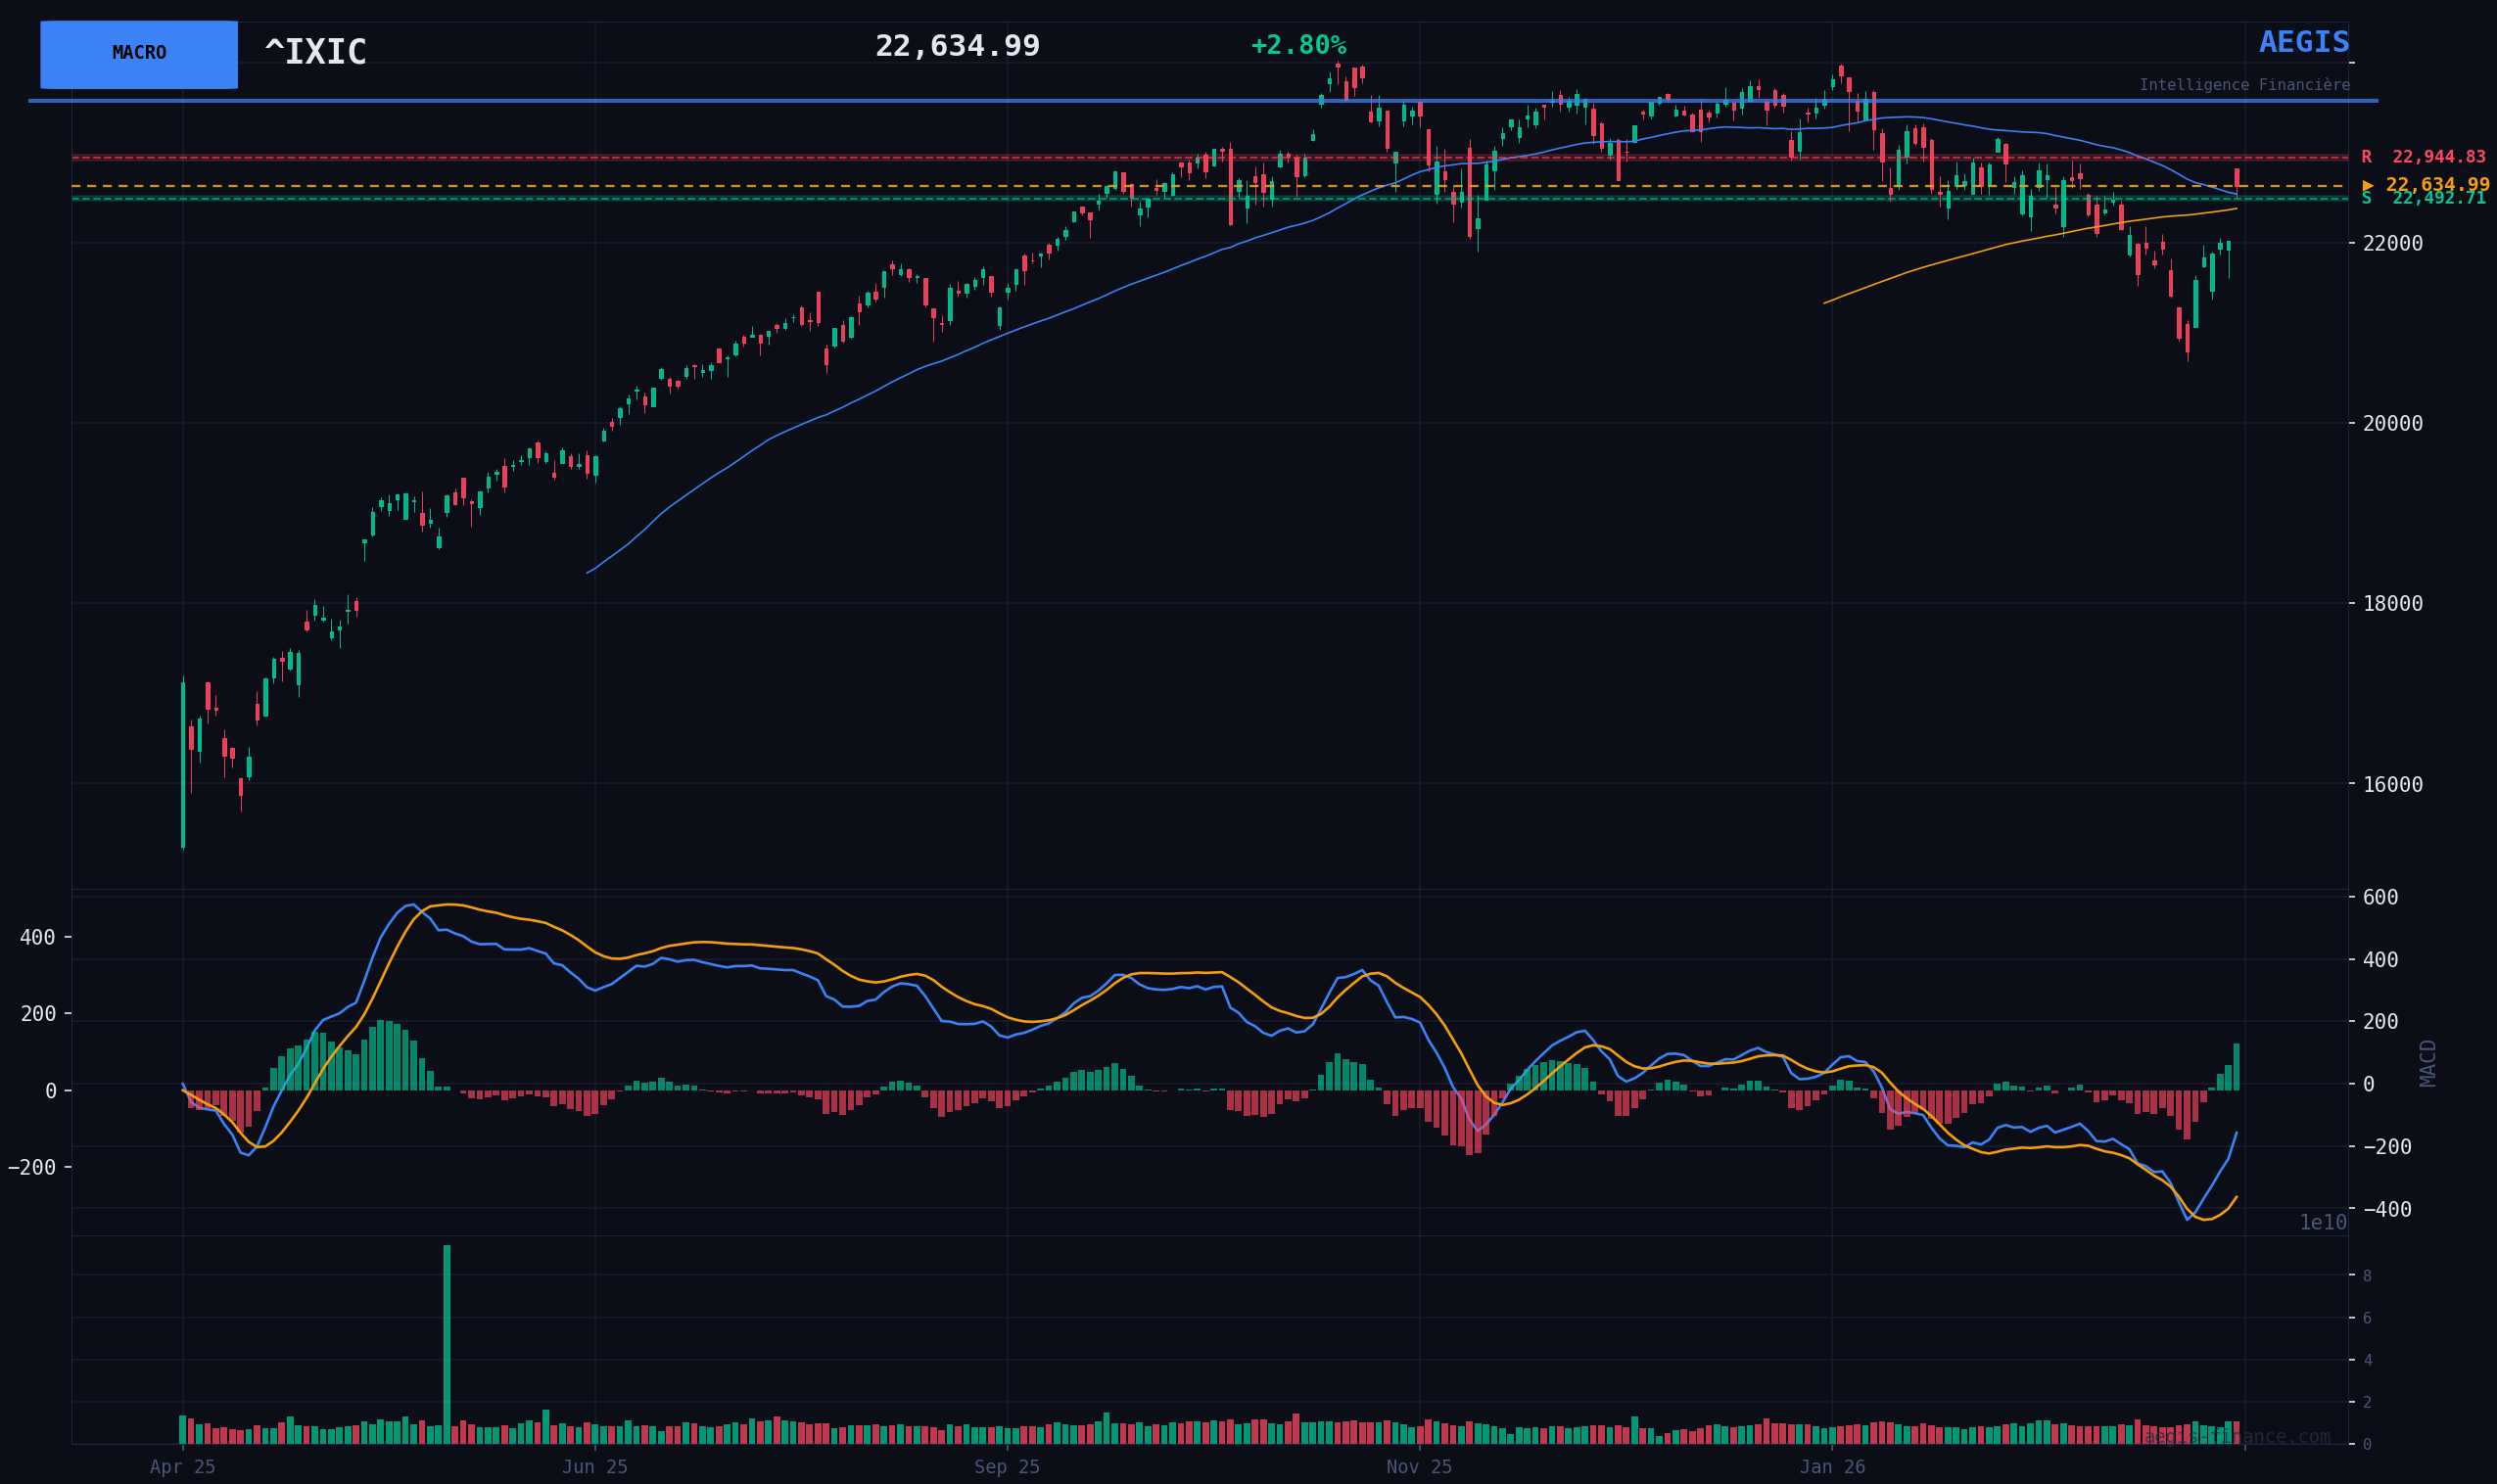Click the 20000 price axis label
Image resolution: width=2497 pixels, height=1484 pixels.
pyautogui.click(x=2394, y=424)
